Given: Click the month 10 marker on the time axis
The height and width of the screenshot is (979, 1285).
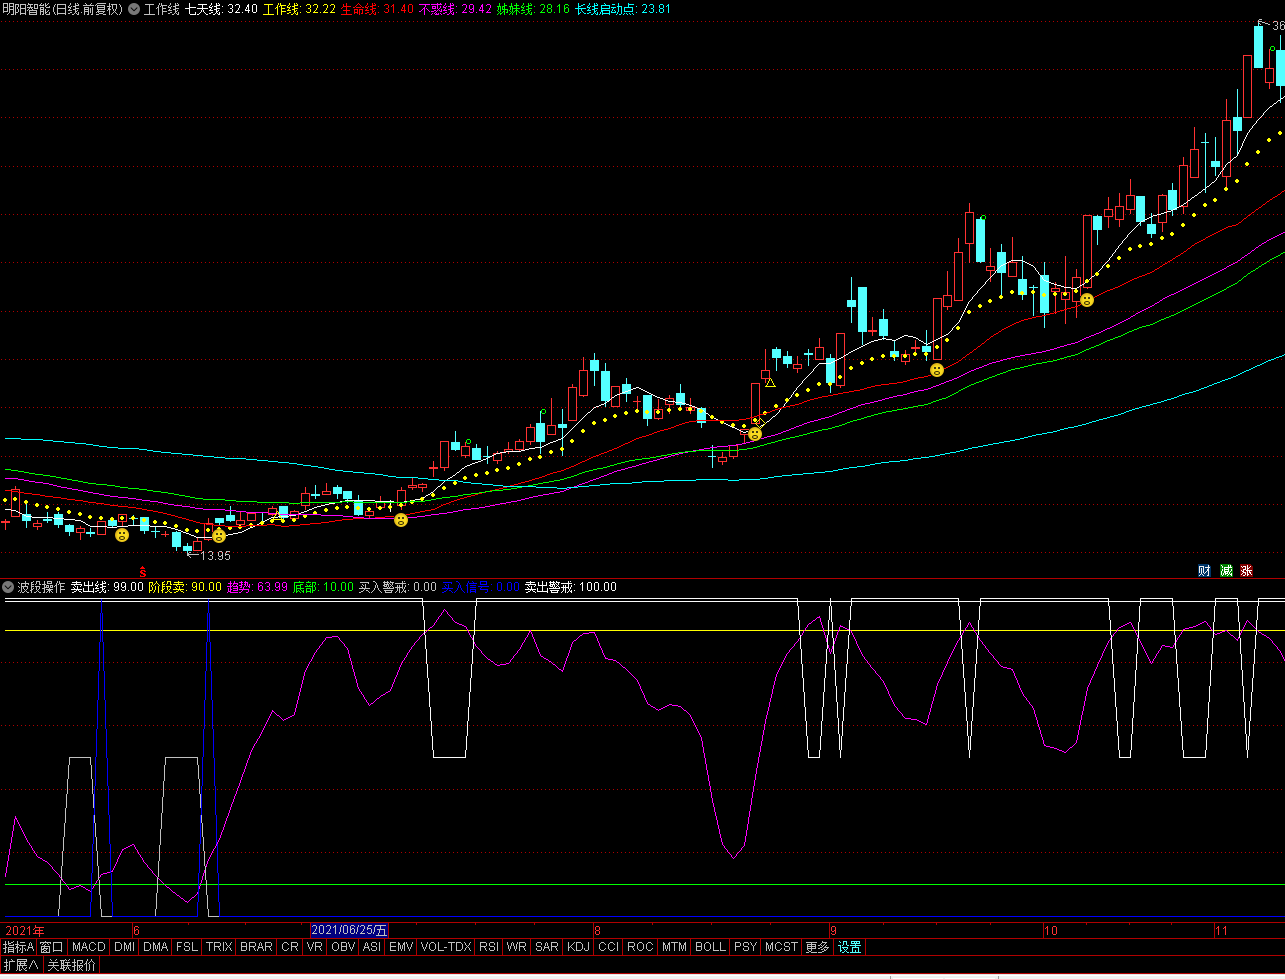Looking at the screenshot, I should (1050, 931).
